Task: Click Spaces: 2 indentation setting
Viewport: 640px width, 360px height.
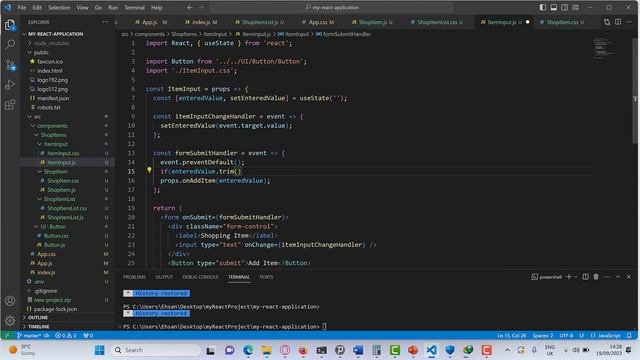Action: tap(542, 336)
